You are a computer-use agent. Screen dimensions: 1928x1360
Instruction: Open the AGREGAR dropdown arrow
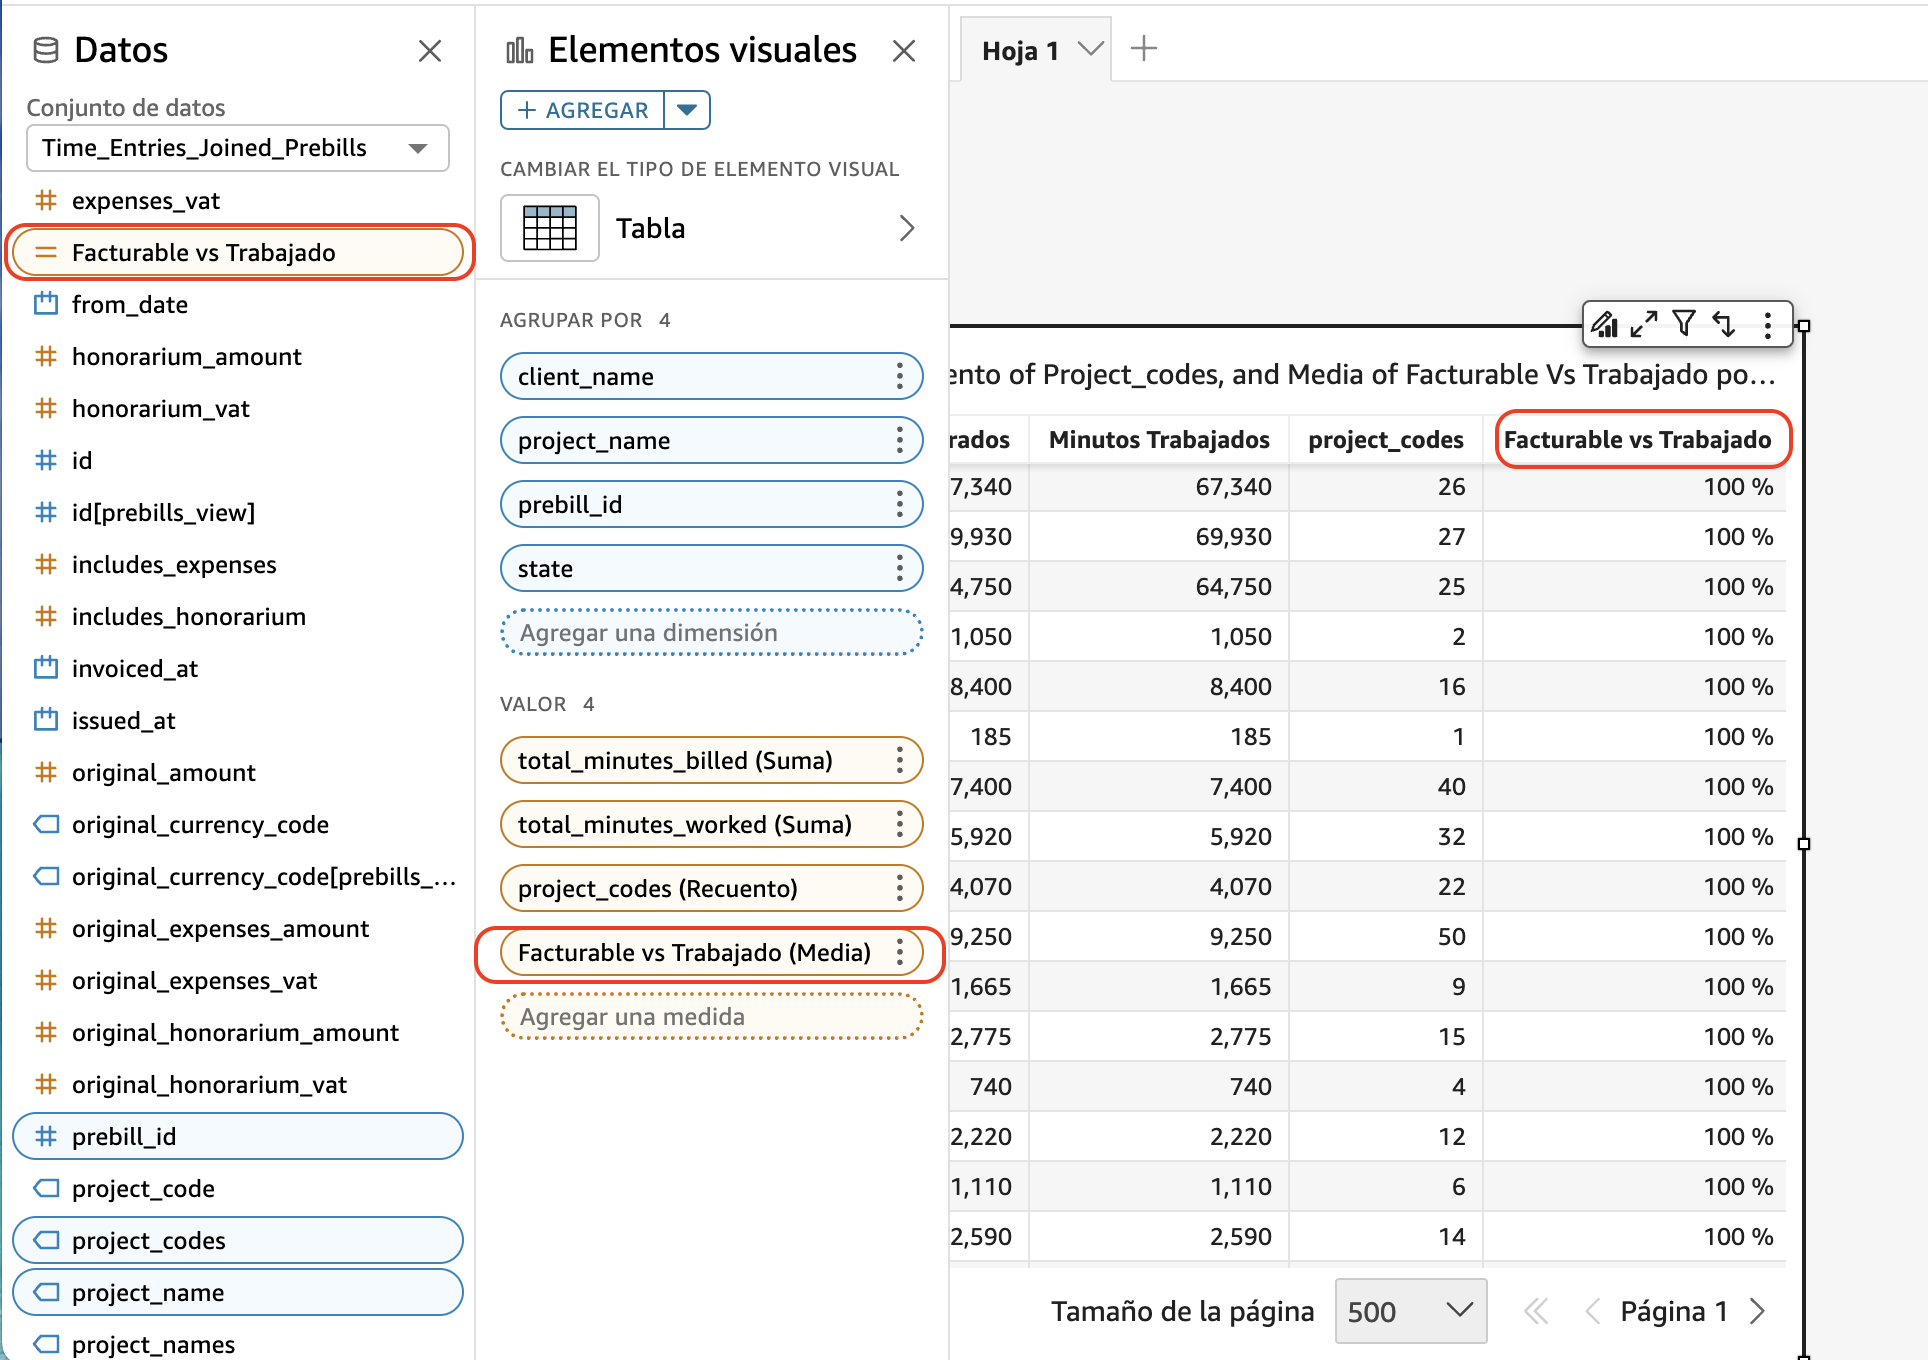click(687, 110)
